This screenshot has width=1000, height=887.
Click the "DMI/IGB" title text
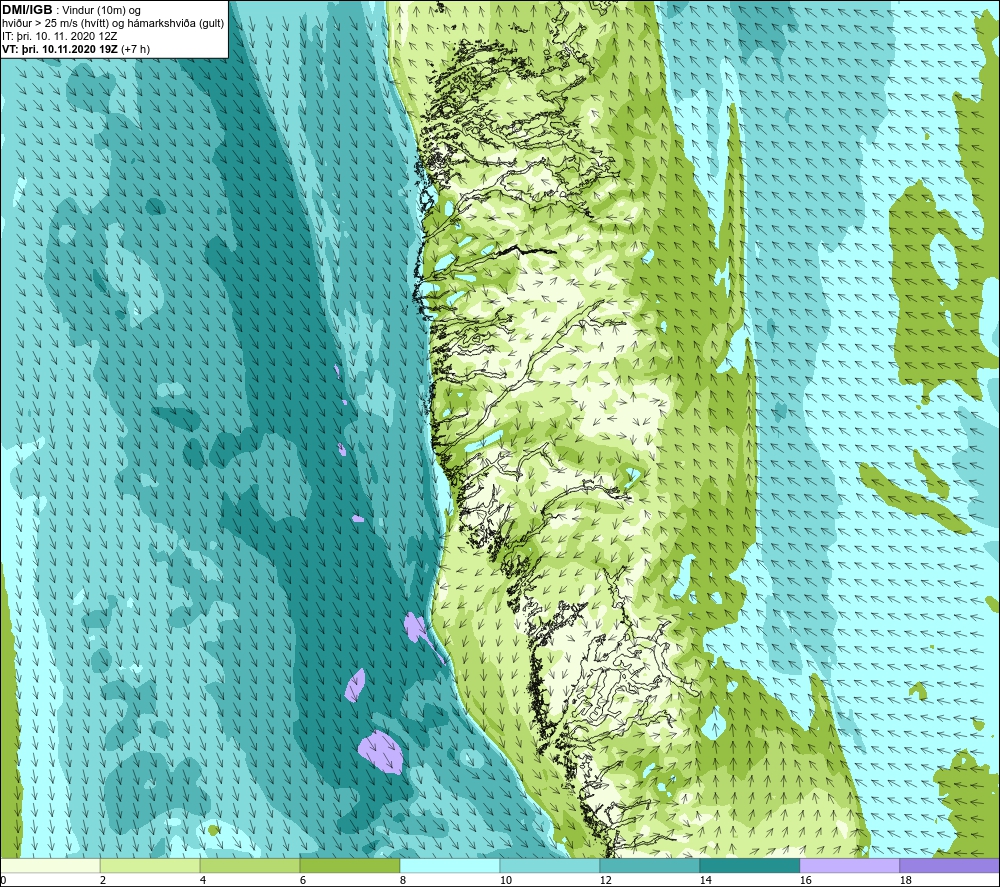pyautogui.click(x=27, y=10)
